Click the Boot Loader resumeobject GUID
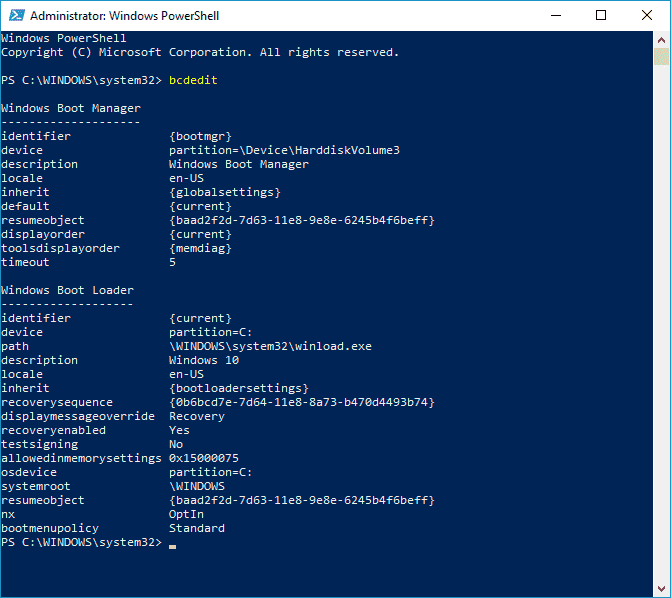The height and width of the screenshot is (598, 671). click(x=302, y=500)
